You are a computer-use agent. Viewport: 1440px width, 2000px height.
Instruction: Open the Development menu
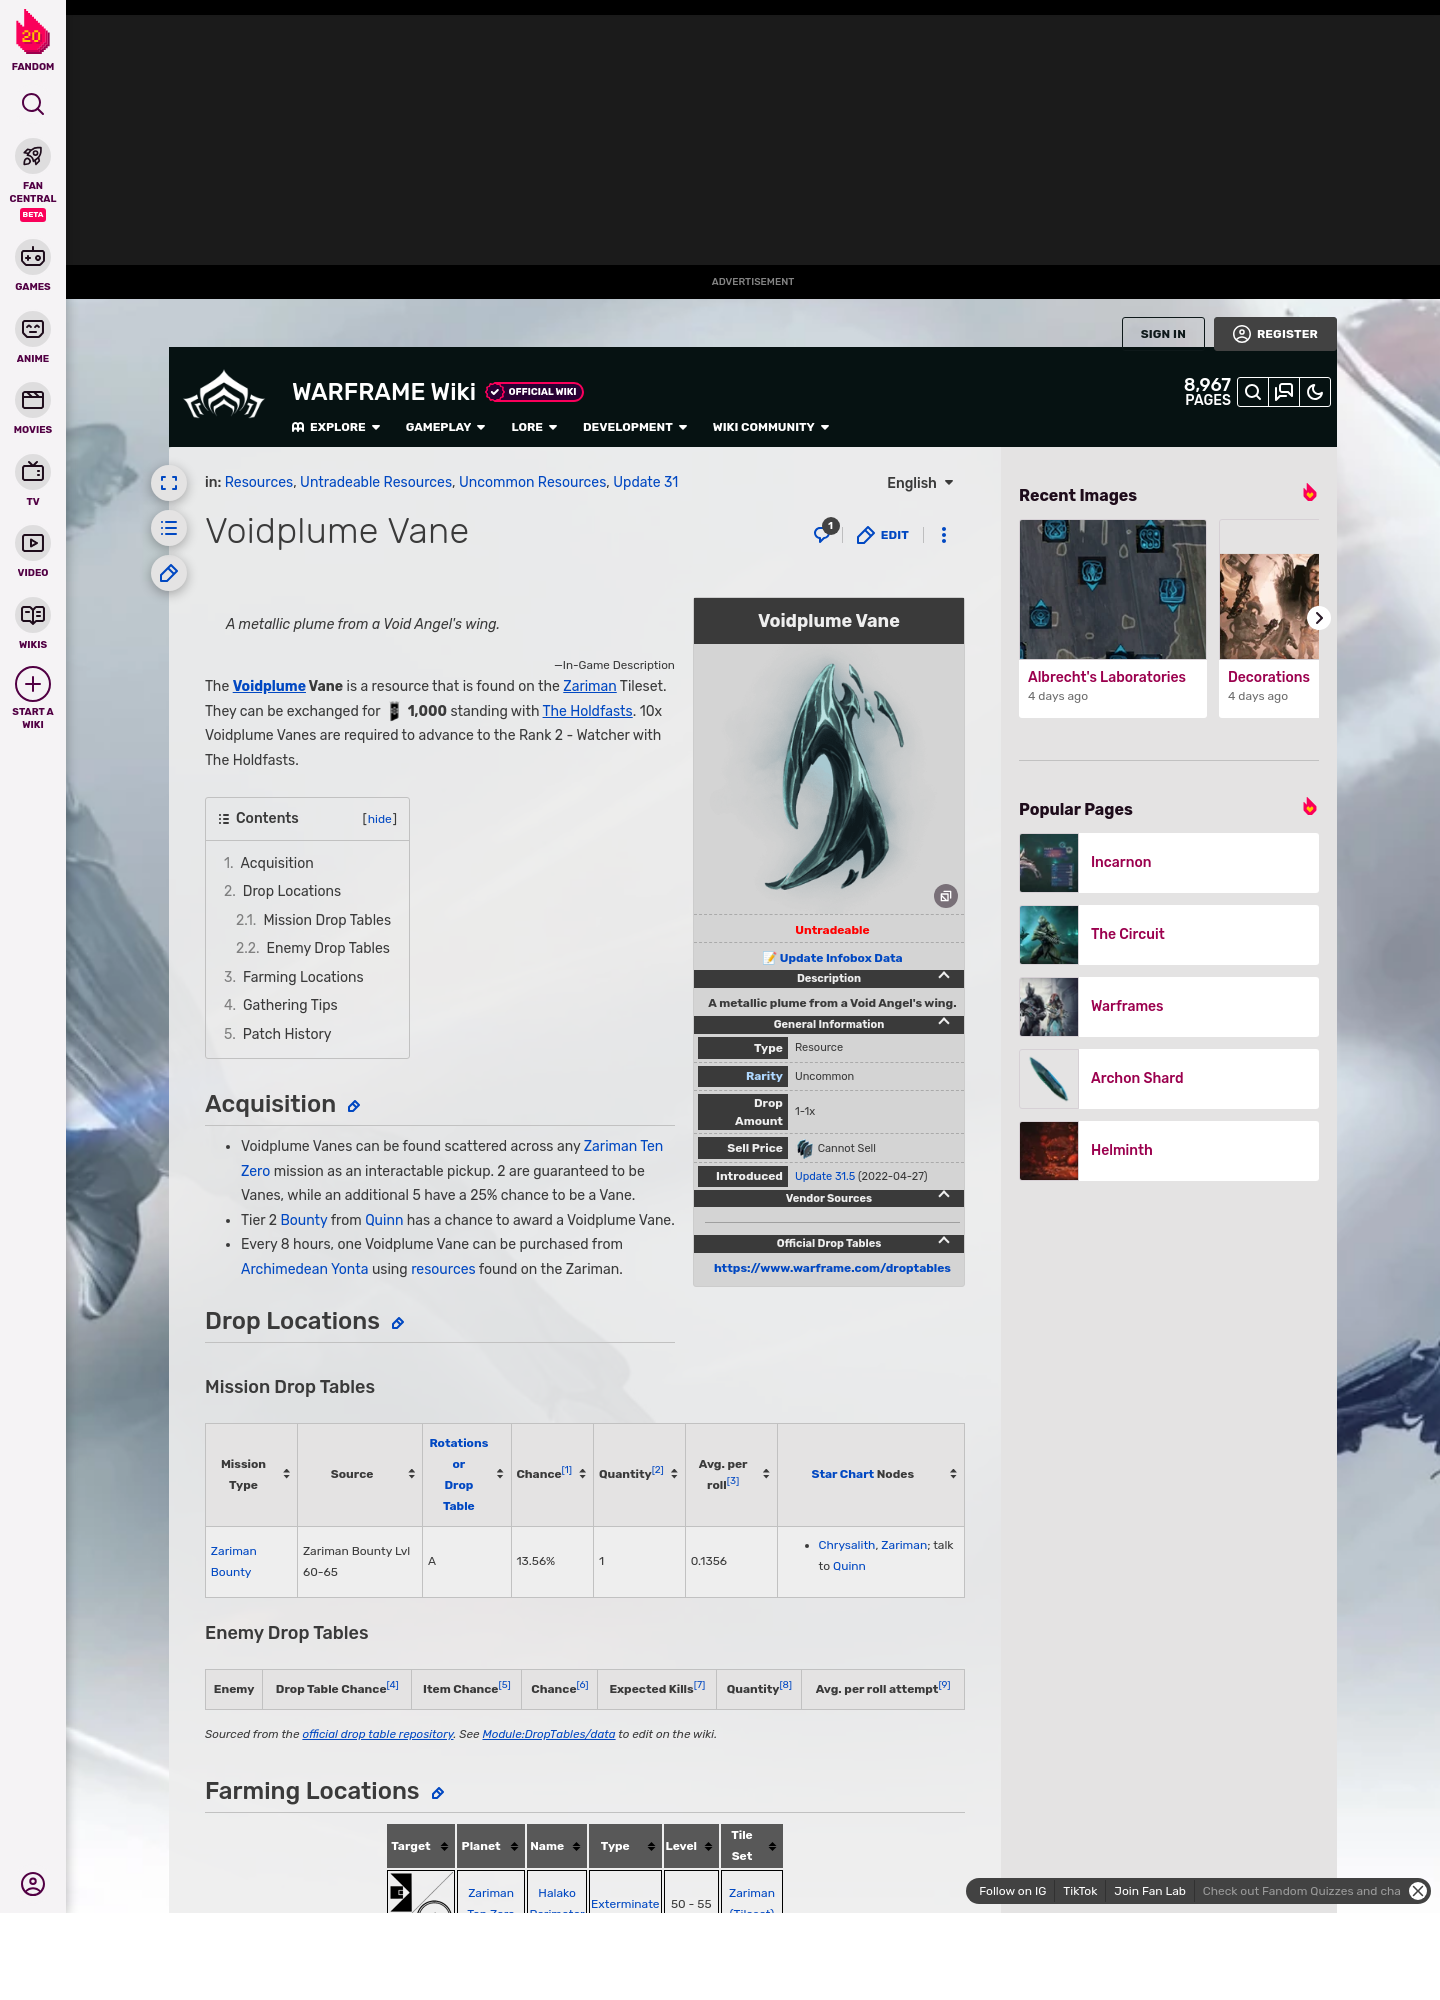[x=635, y=427]
